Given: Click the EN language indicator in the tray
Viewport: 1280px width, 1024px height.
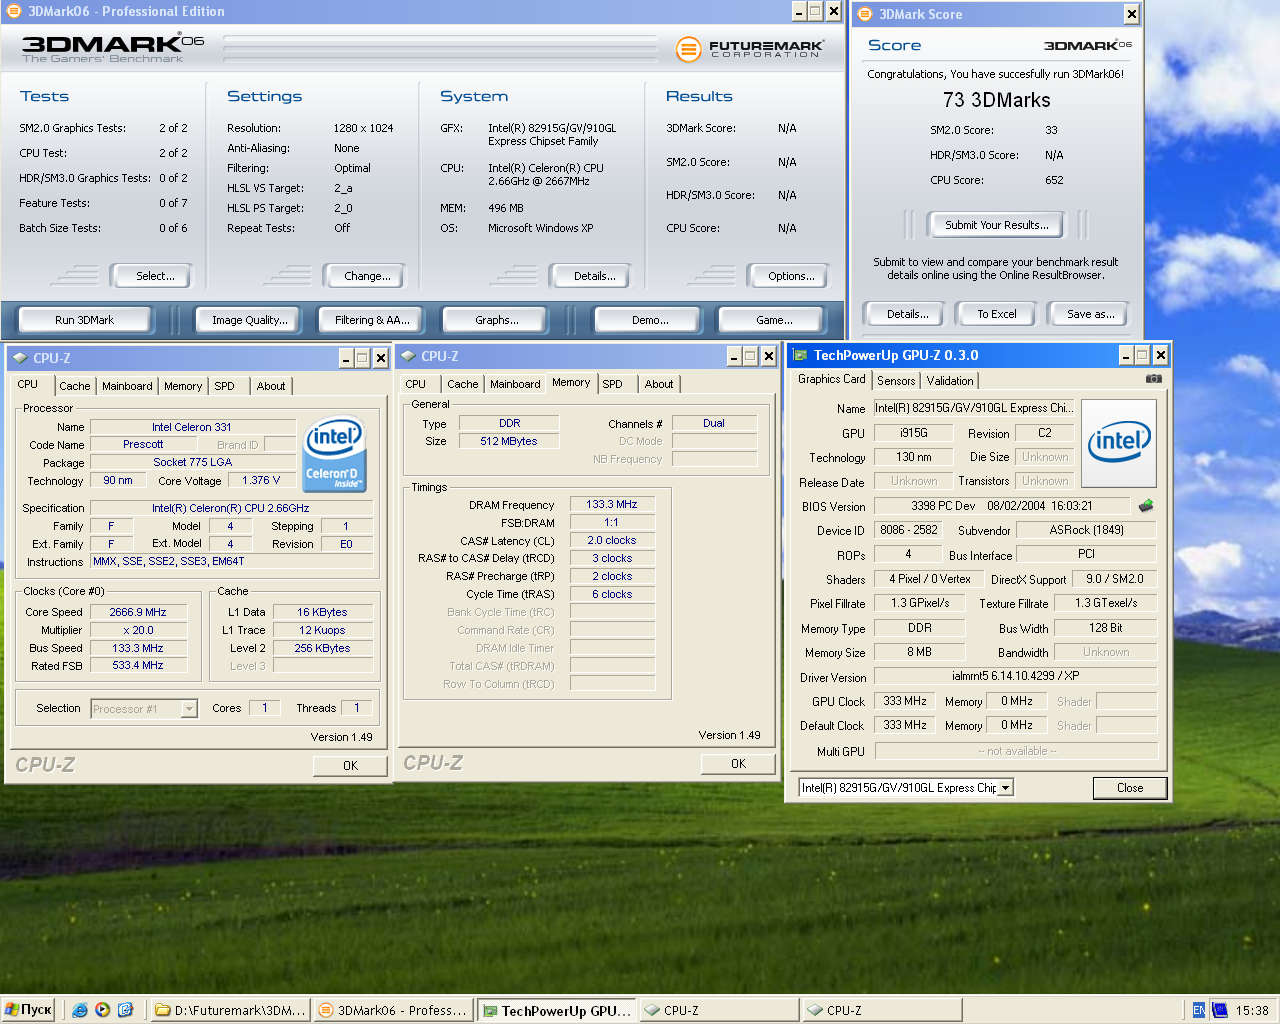Looking at the screenshot, I should coord(1199,1010).
